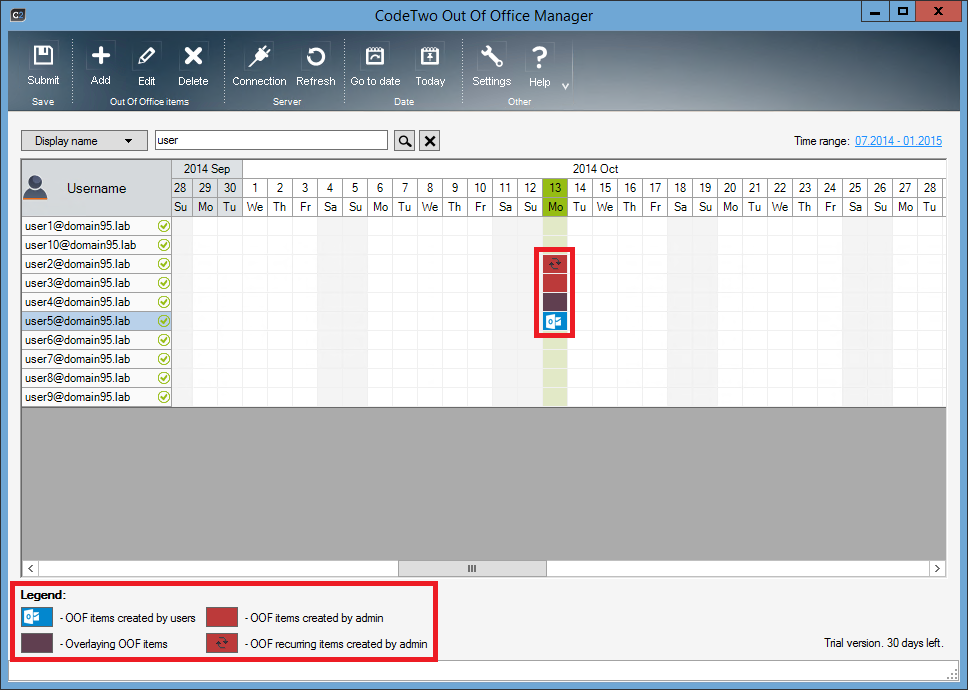The image size is (968, 690).
Task: Click the green status check for user1@domain95.lab
Action: (164, 226)
